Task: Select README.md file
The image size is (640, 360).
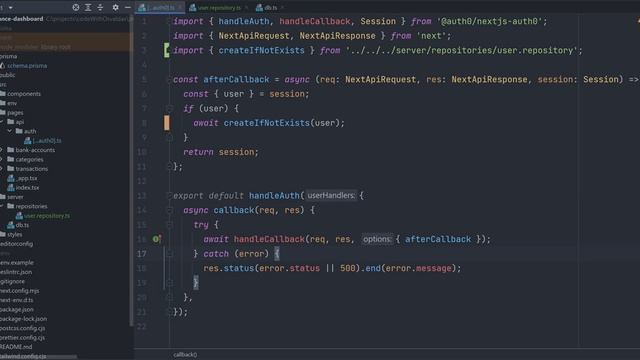Action: click(16, 347)
